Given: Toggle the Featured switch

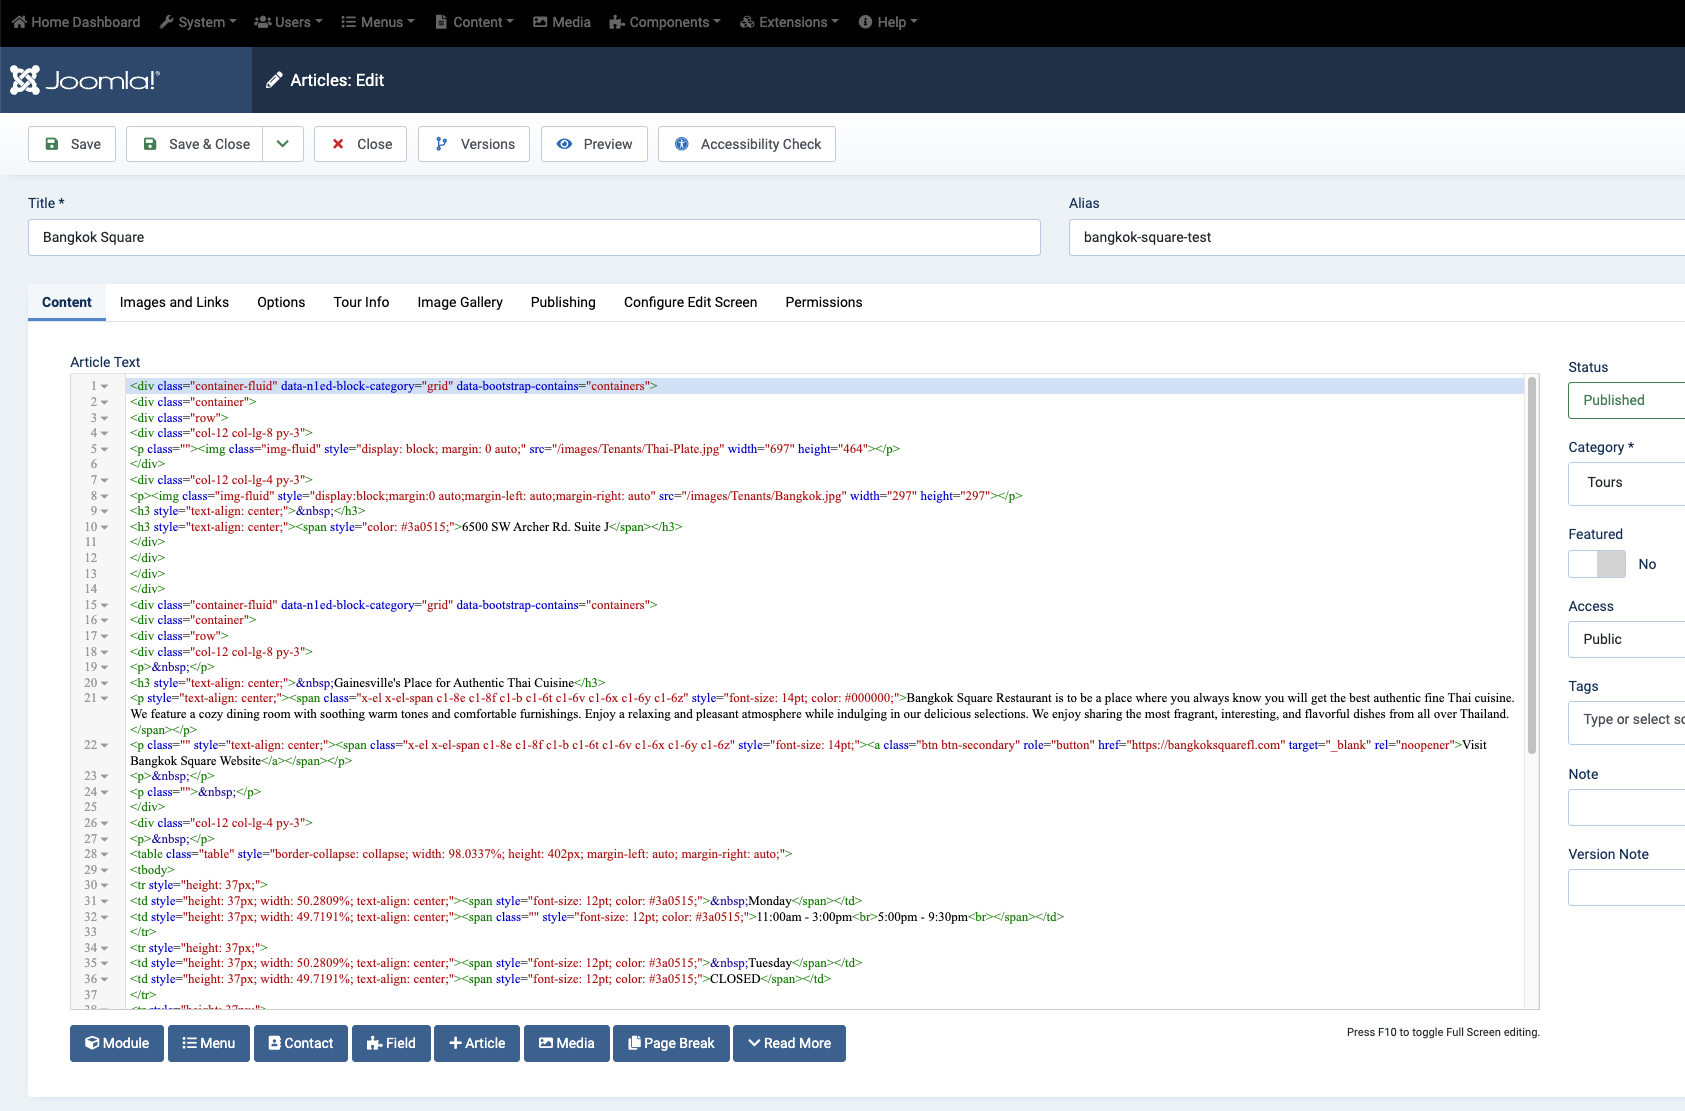Looking at the screenshot, I should [1596, 564].
